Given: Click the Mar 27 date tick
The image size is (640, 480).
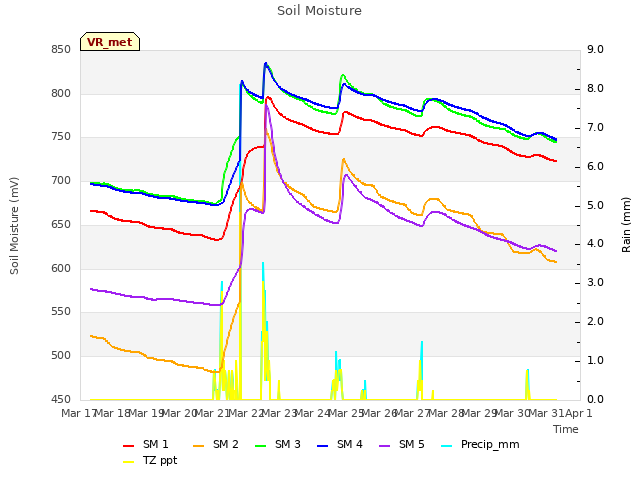Looking at the screenshot, I should [413, 414].
